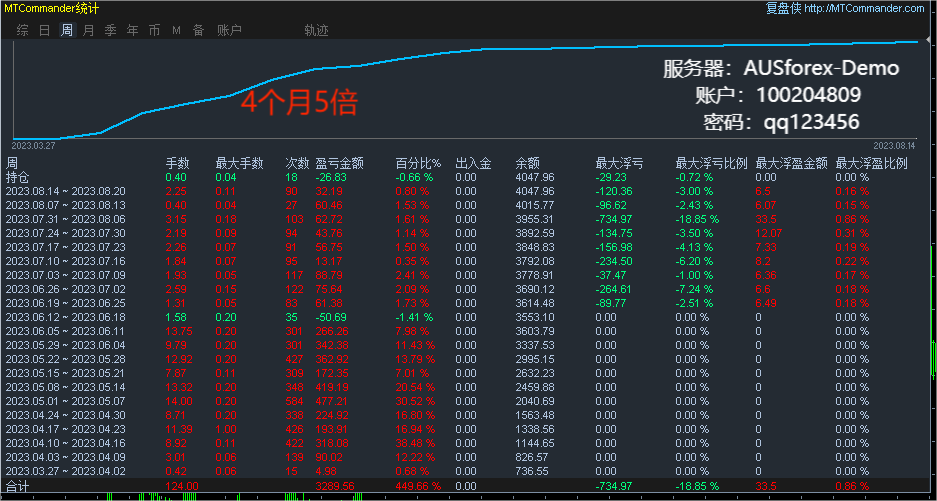Viewport: 937px width, 501px height.
Task: Open the http://MTCommander.com link
Action: (864, 8)
